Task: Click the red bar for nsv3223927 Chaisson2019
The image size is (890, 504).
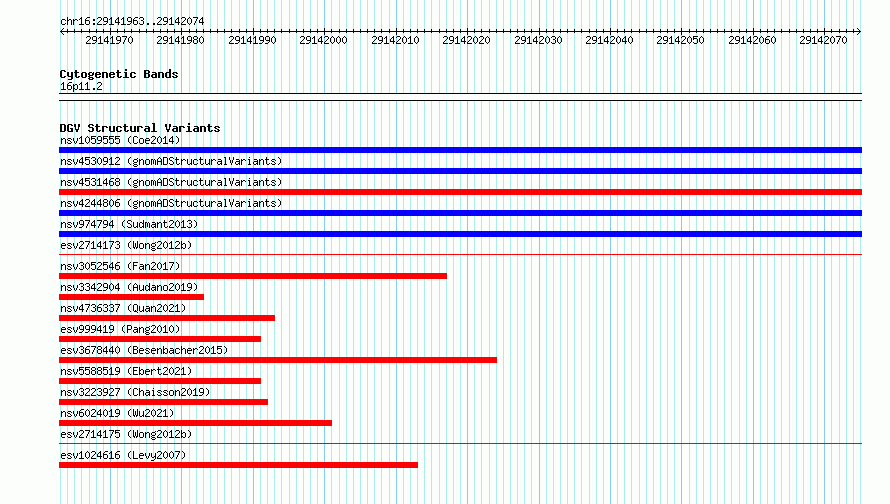Action: click(x=163, y=402)
